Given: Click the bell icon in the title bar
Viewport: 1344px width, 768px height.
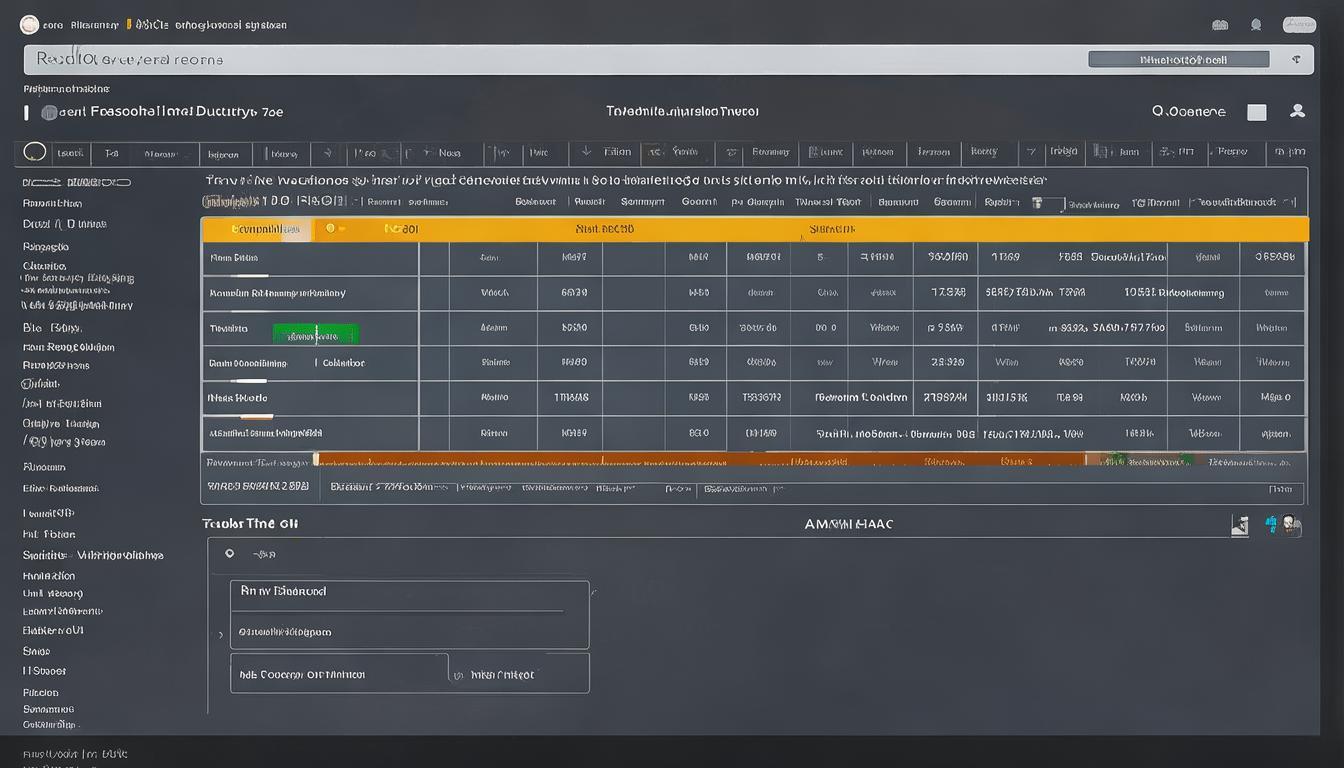Looking at the screenshot, I should point(1256,25).
